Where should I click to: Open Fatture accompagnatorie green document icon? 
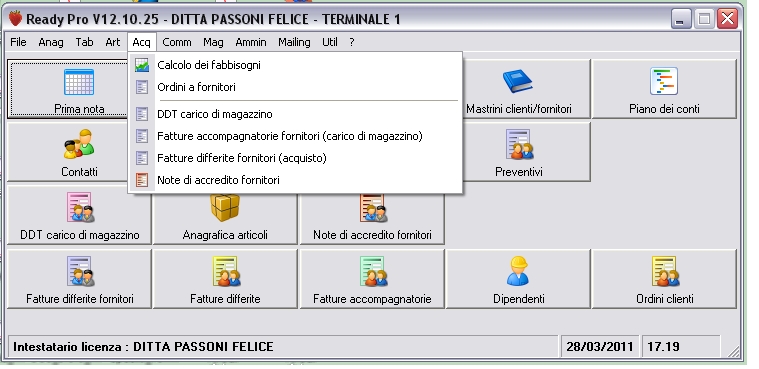[x=373, y=271]
